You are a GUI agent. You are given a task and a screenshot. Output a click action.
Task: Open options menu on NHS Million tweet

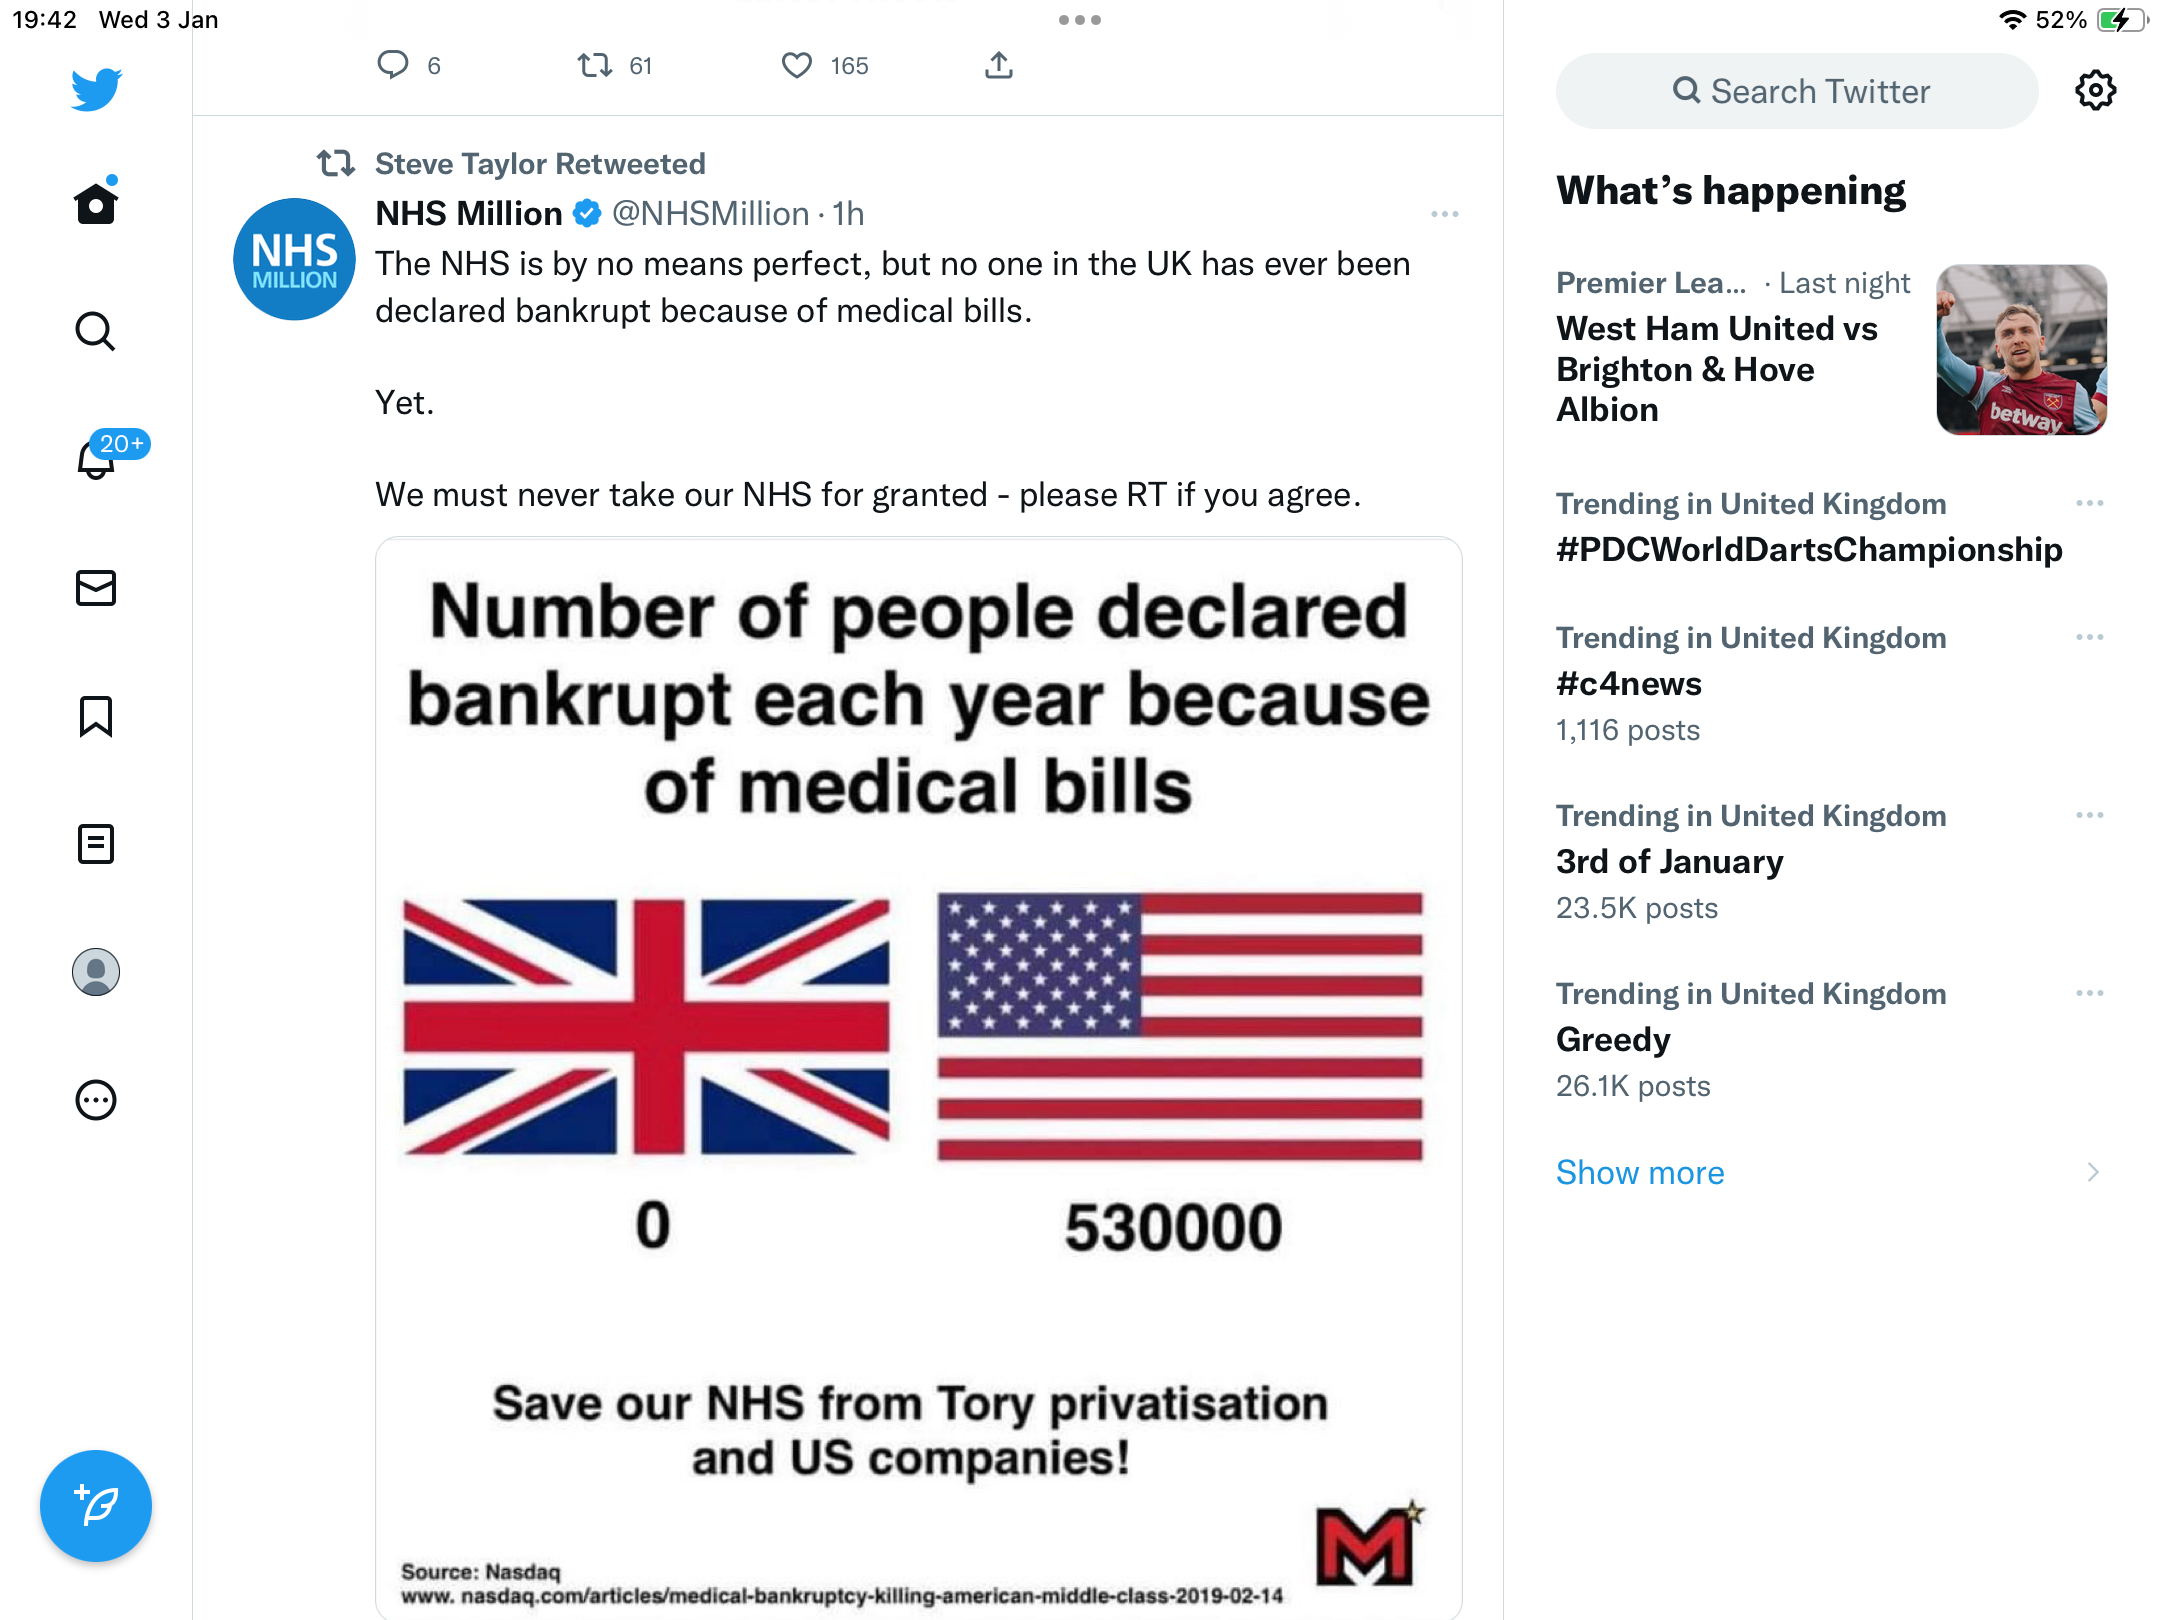click(x=1445, y=214)
